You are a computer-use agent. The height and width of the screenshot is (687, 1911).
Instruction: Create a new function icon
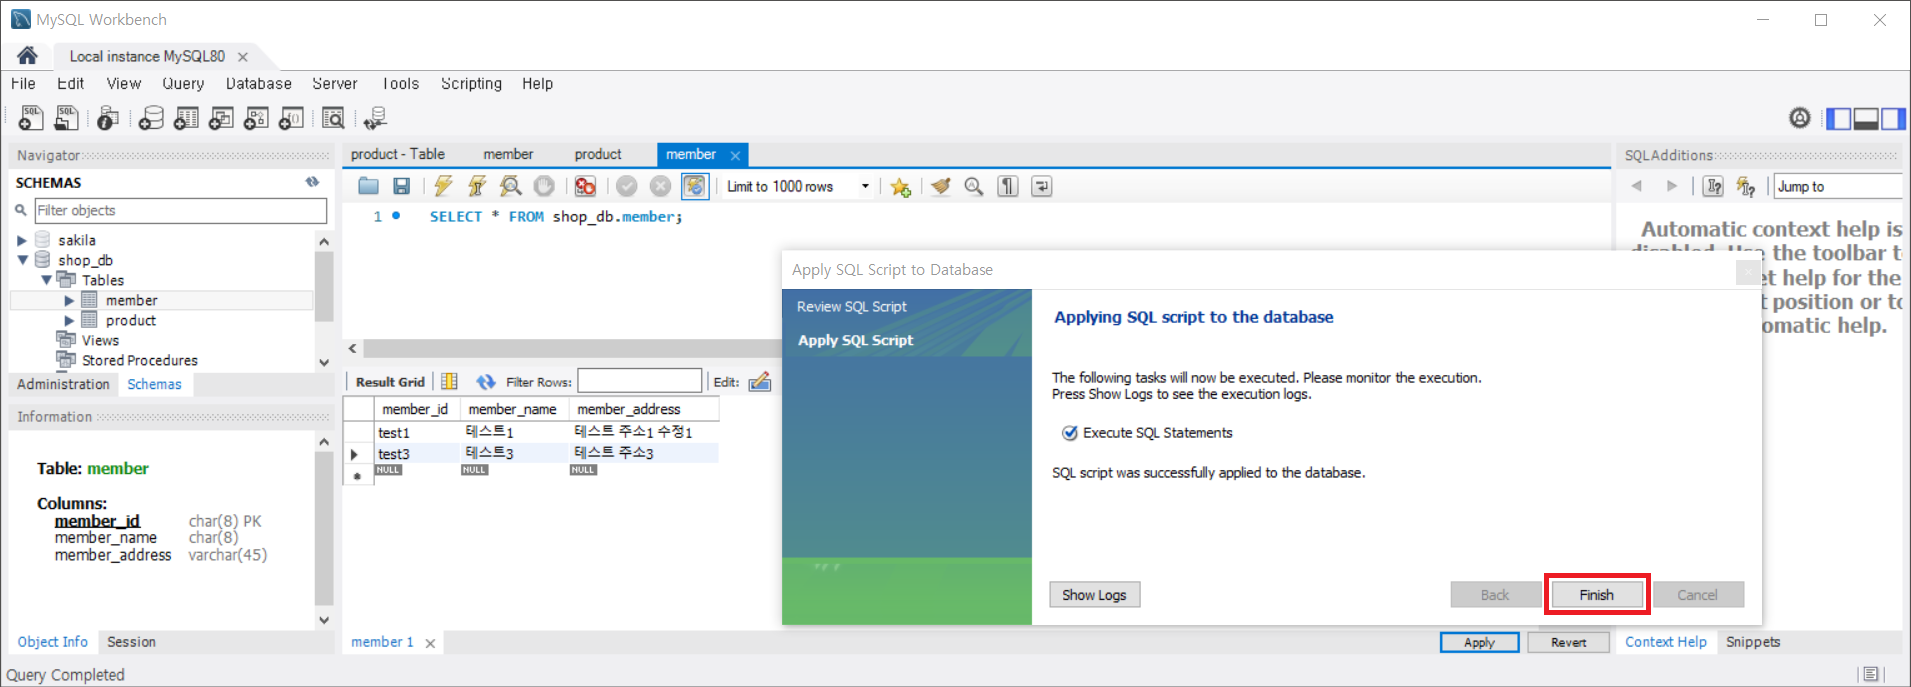click(x=291, y=118)
